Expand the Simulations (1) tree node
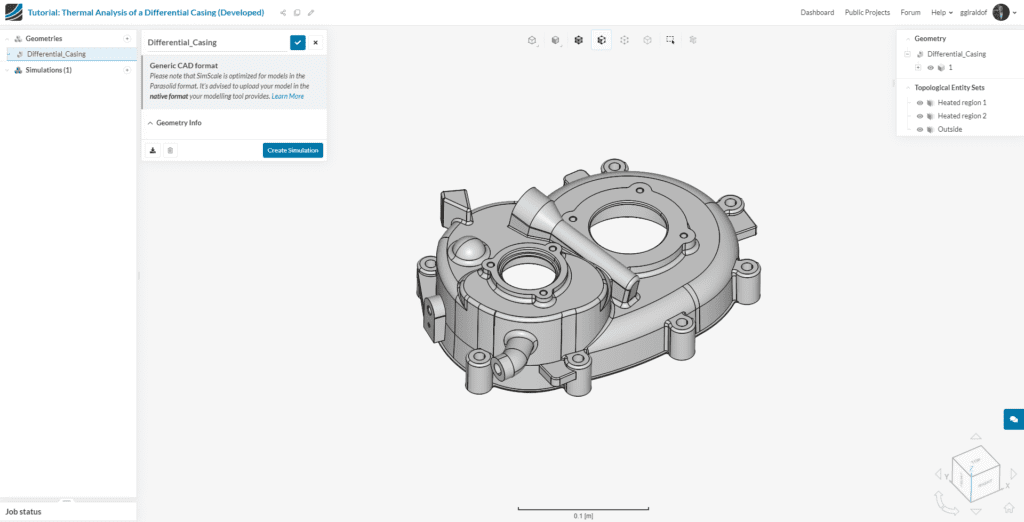 (8, 70)
